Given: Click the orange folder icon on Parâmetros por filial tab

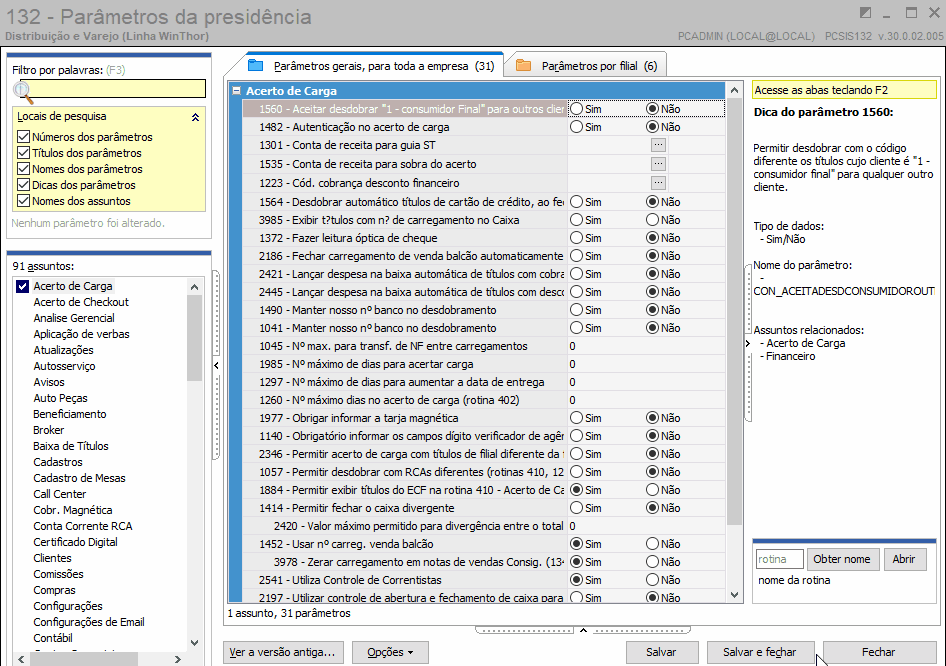Looking at the screenshot, I should [x=524, y=65].
